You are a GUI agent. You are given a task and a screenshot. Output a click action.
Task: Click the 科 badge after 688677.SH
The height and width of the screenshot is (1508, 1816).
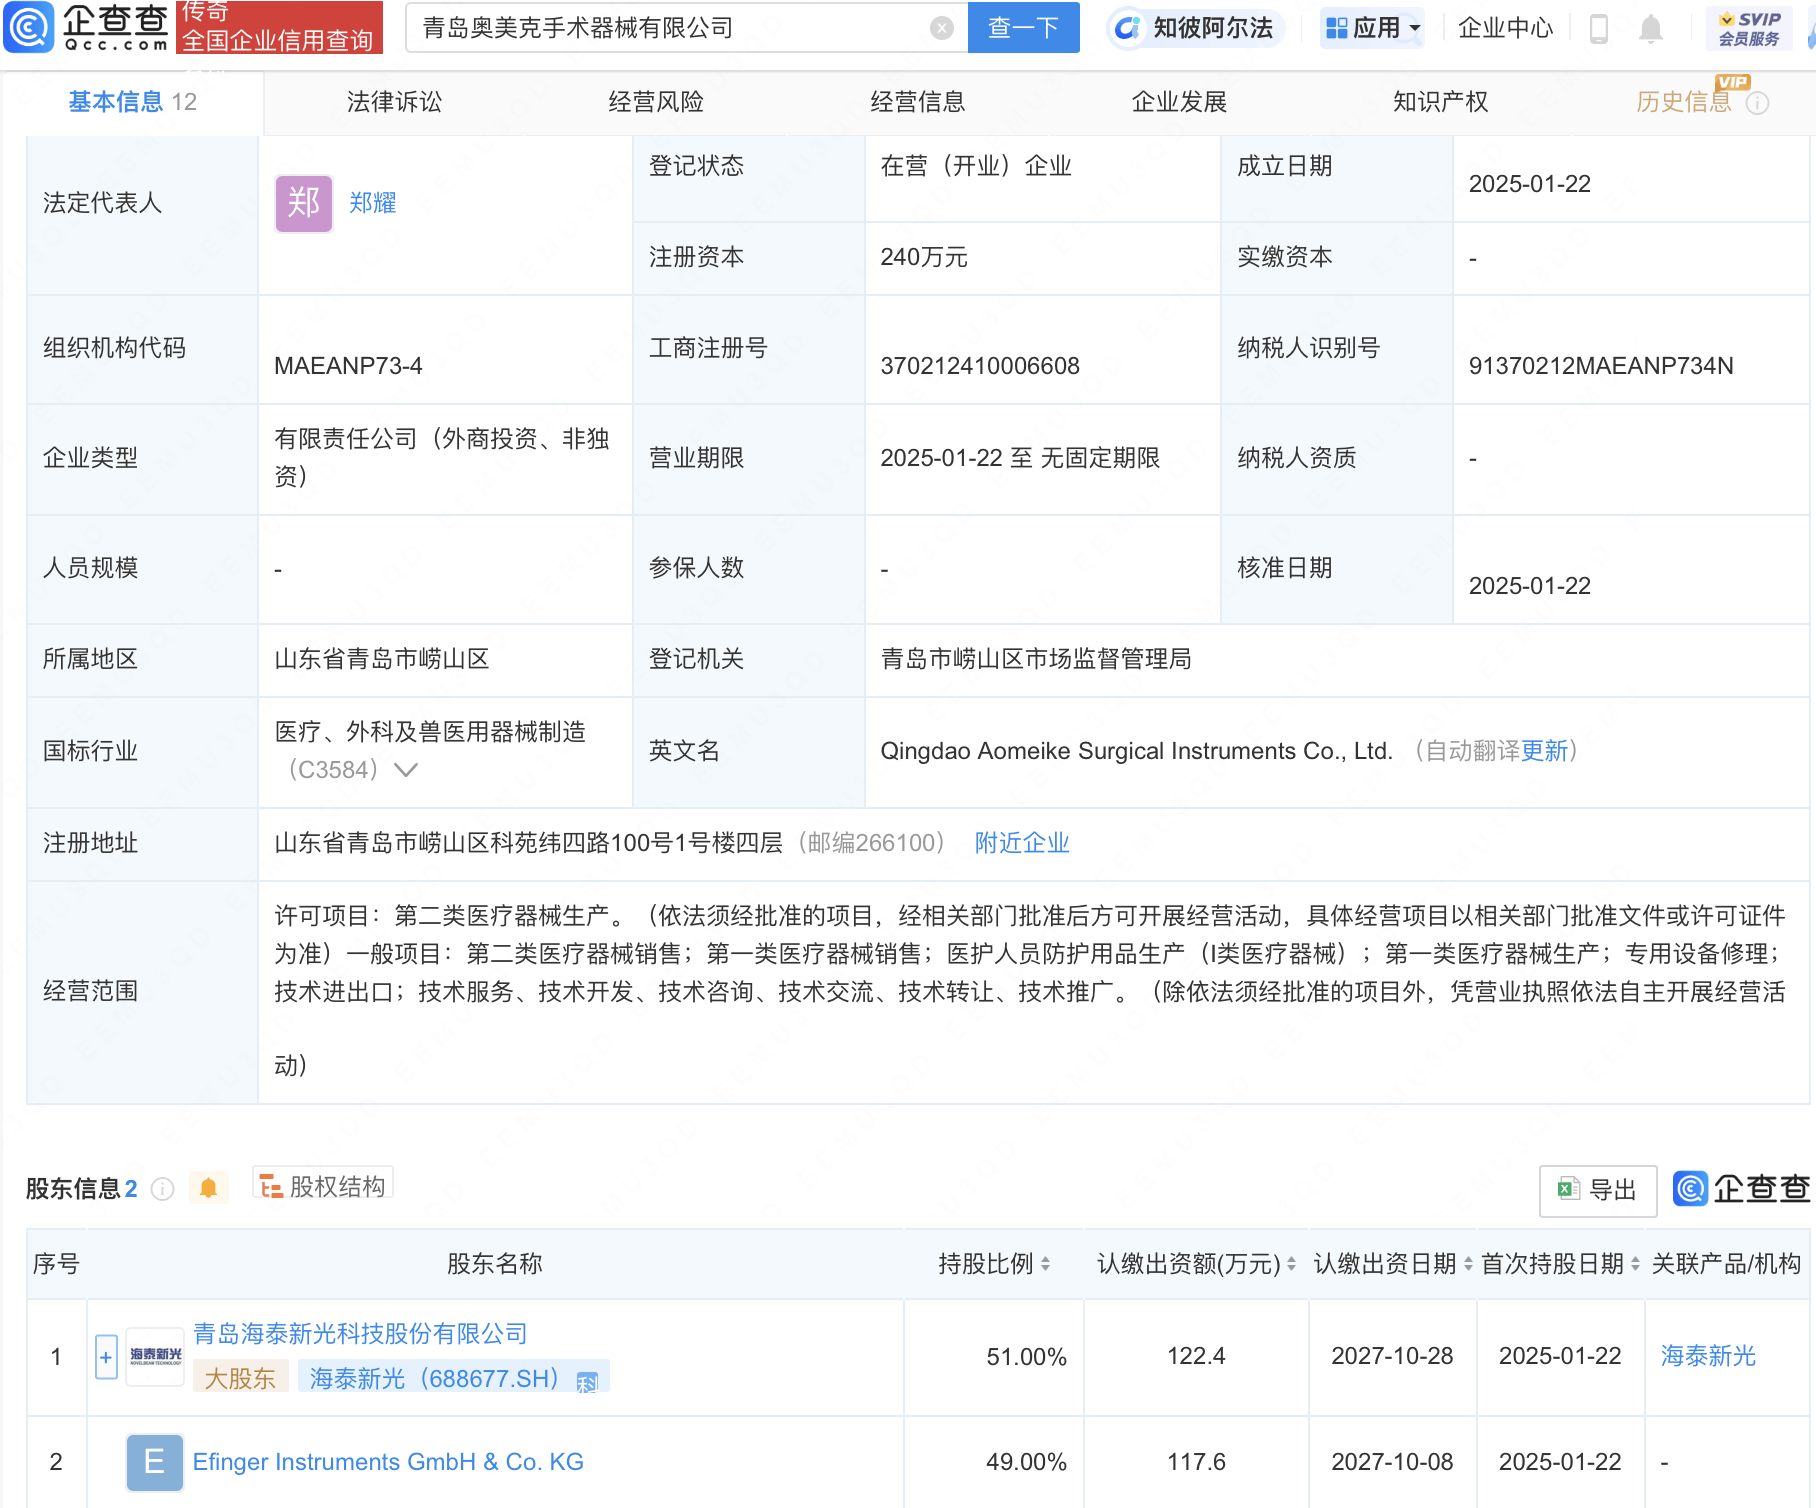tap(587, 1381)
